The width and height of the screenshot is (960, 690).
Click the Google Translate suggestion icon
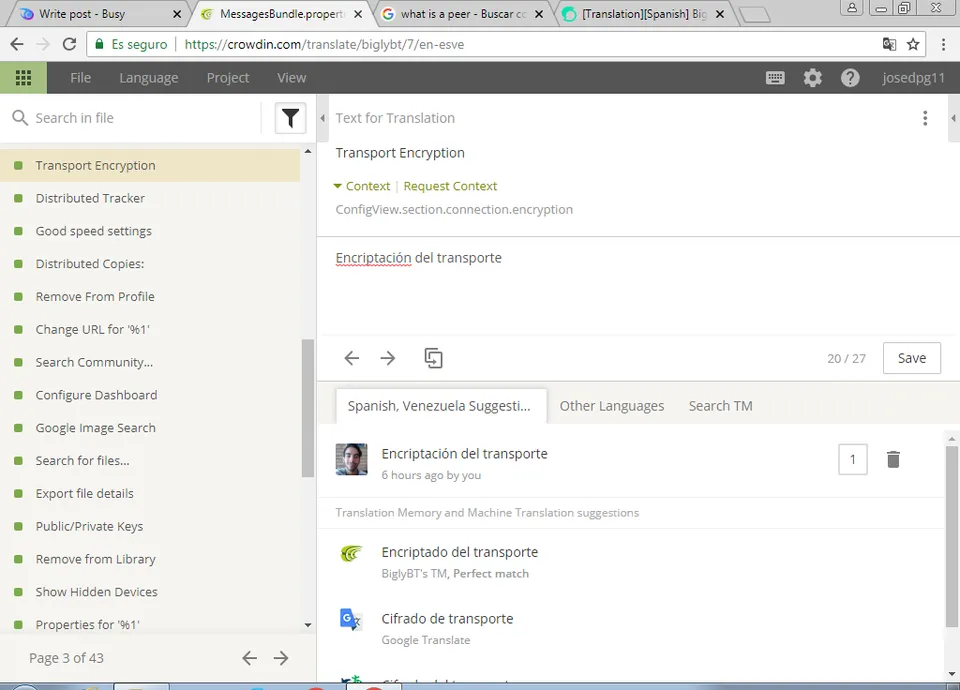pos(351,619)
